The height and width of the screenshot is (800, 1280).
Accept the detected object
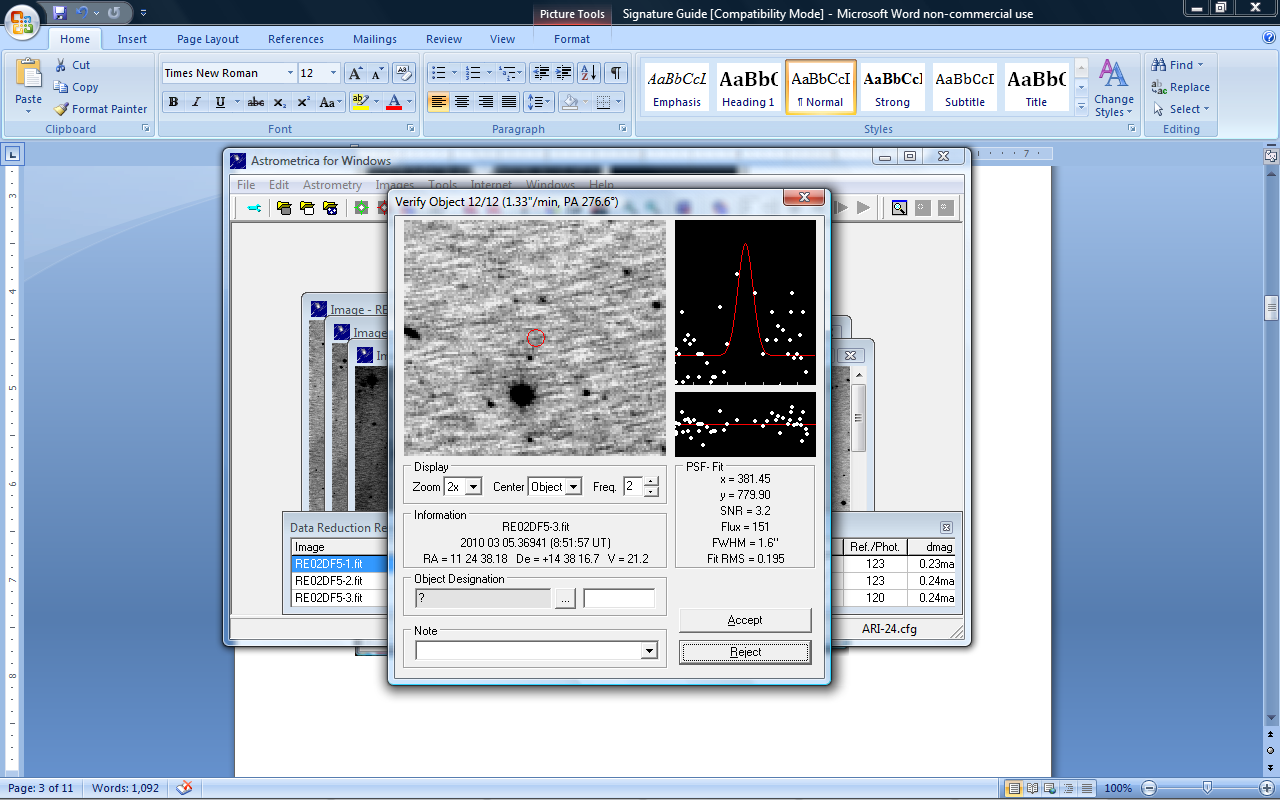tap(745, 620)
